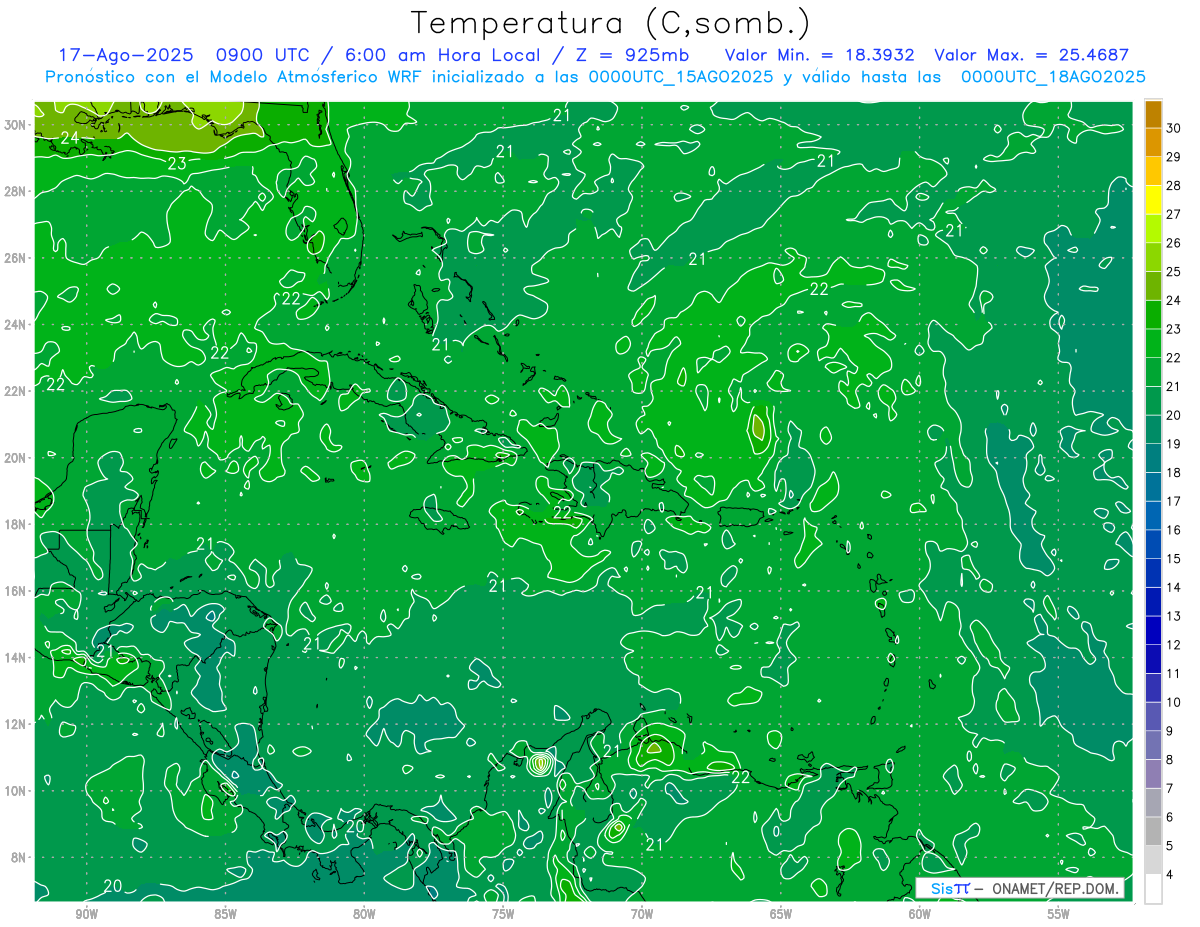The height and width of the screenshot is (927, 1200).
Task: Click the "26N" latitude label
Action: point(14,257)
